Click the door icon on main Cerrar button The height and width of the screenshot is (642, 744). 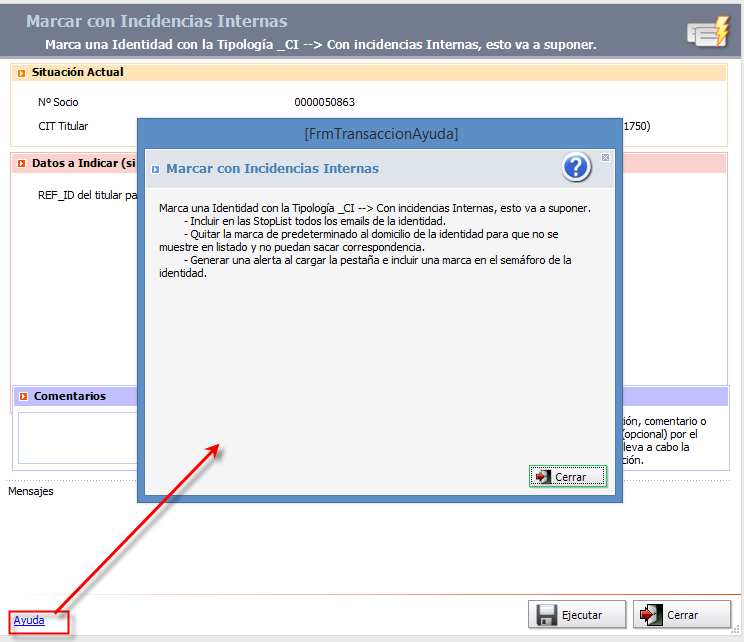click(x=651, y=615)
